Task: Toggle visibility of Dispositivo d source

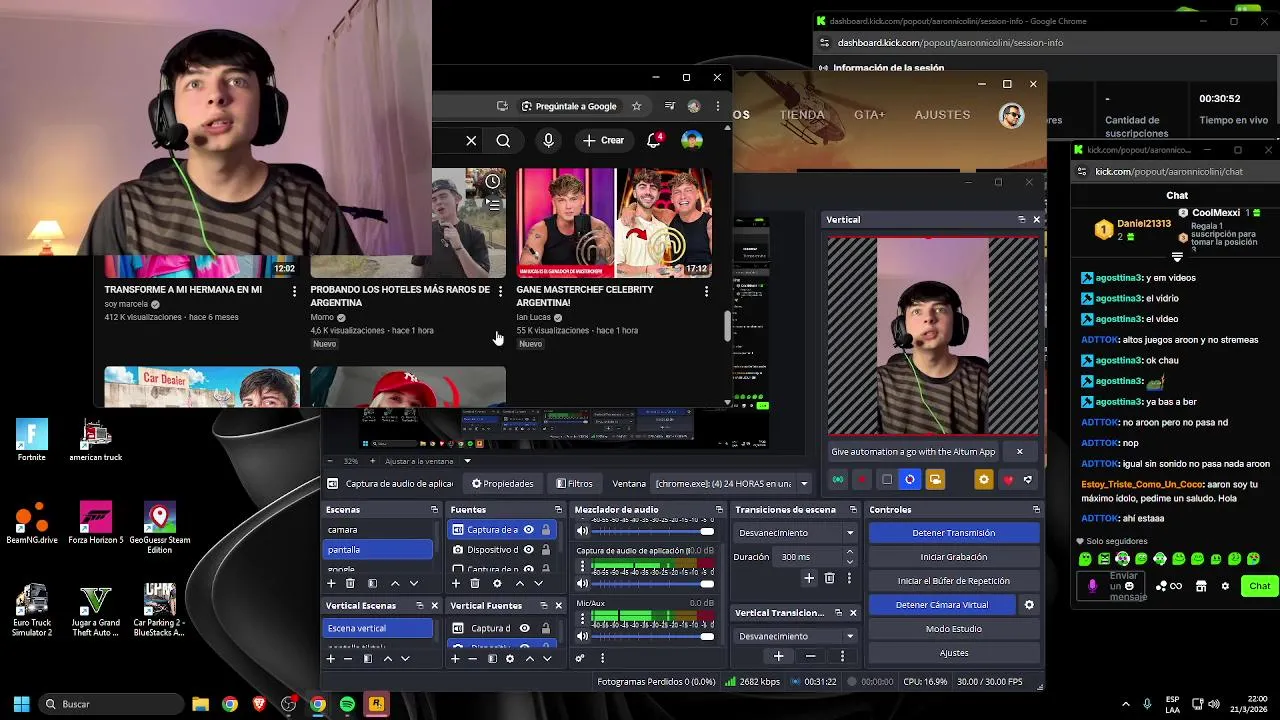Action: click(x=528, y=550)
